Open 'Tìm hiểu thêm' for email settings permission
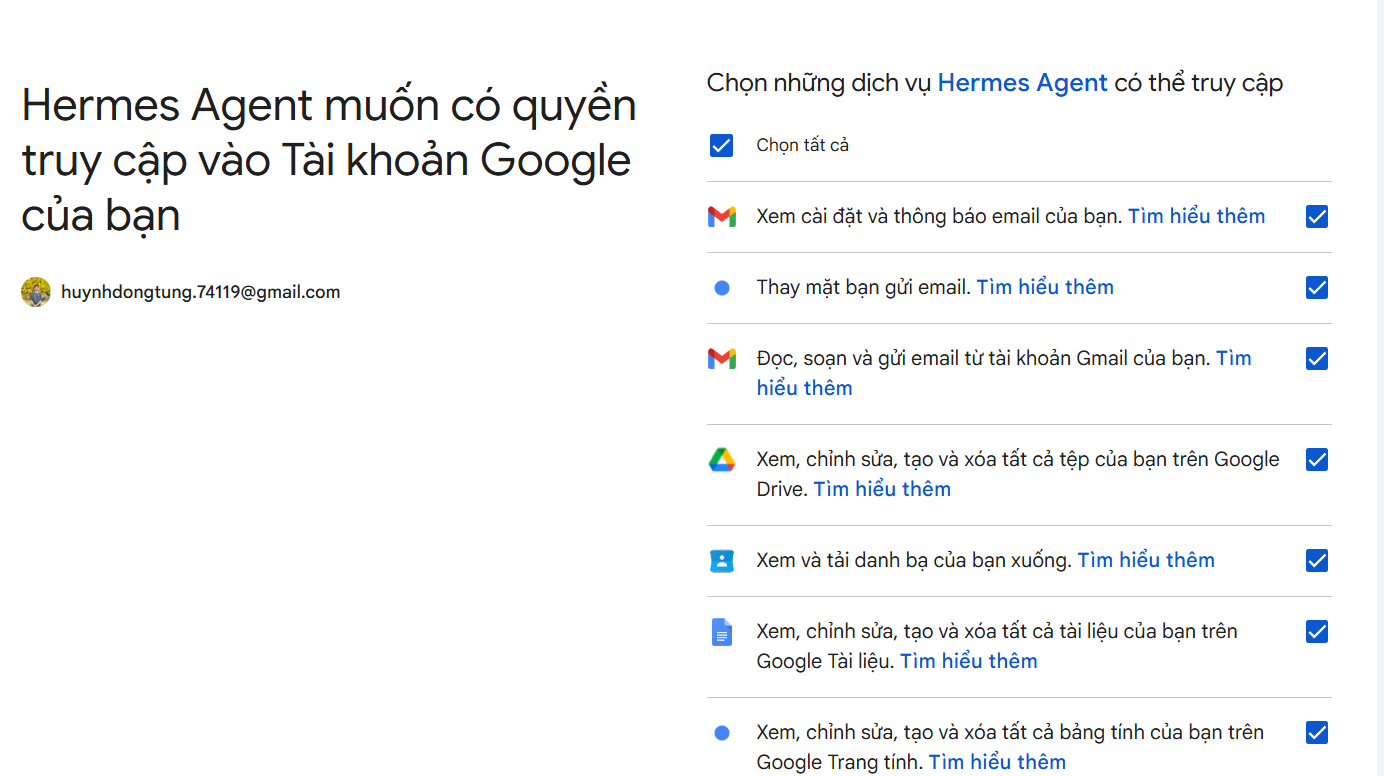The image size is (1384, 776). 1197,216
